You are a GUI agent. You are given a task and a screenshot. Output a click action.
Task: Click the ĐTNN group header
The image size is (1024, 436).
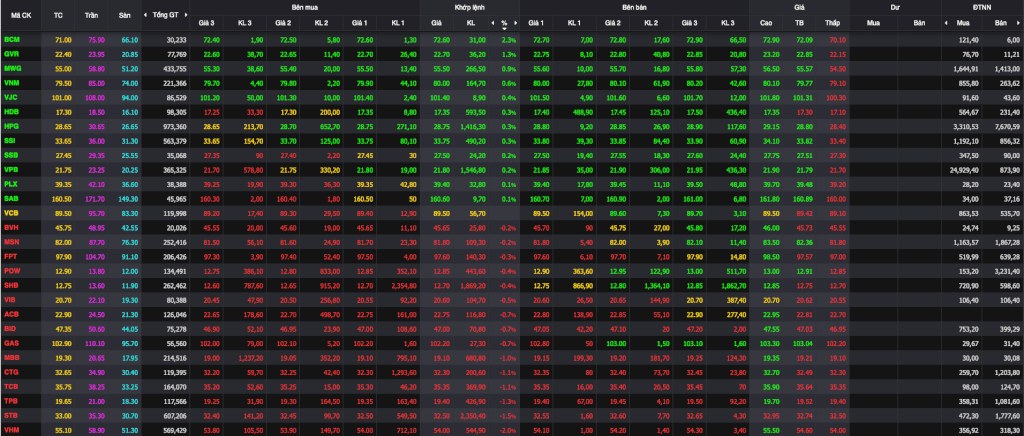tap(982, 7)
